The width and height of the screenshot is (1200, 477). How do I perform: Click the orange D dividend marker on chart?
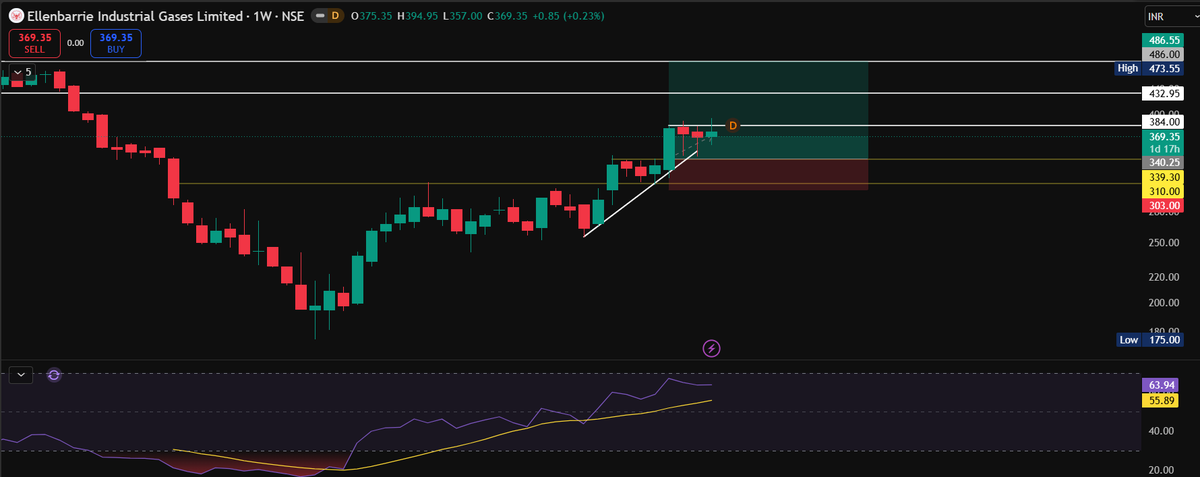(732, 125)
